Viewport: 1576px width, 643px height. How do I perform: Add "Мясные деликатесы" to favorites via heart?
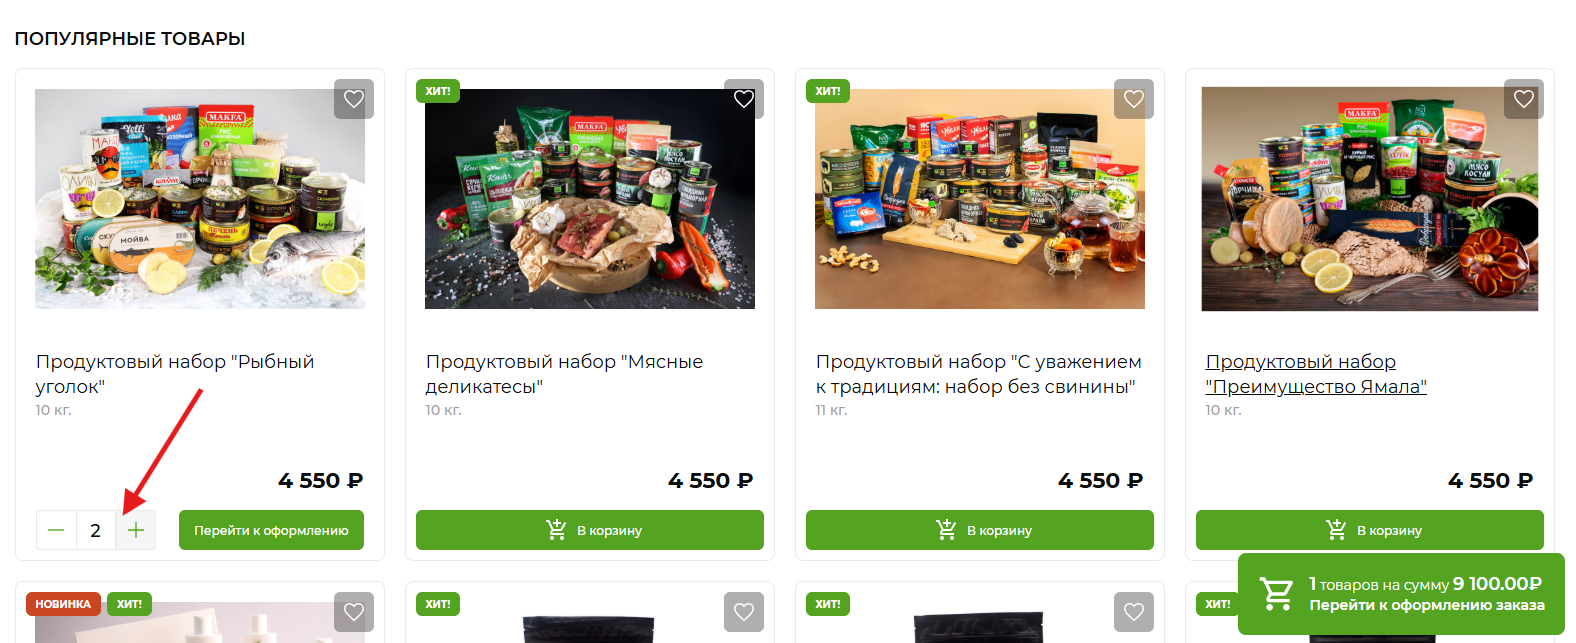tap(744, 99)
